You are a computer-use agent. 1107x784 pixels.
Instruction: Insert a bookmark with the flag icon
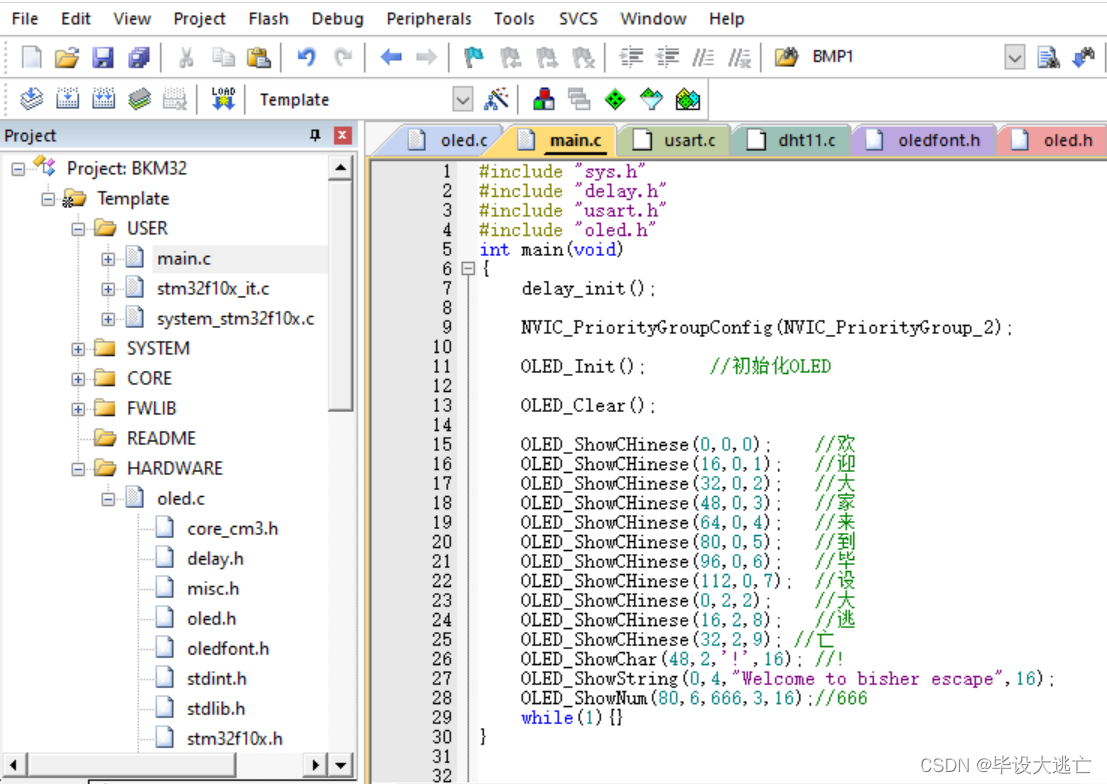pos(474,57)
